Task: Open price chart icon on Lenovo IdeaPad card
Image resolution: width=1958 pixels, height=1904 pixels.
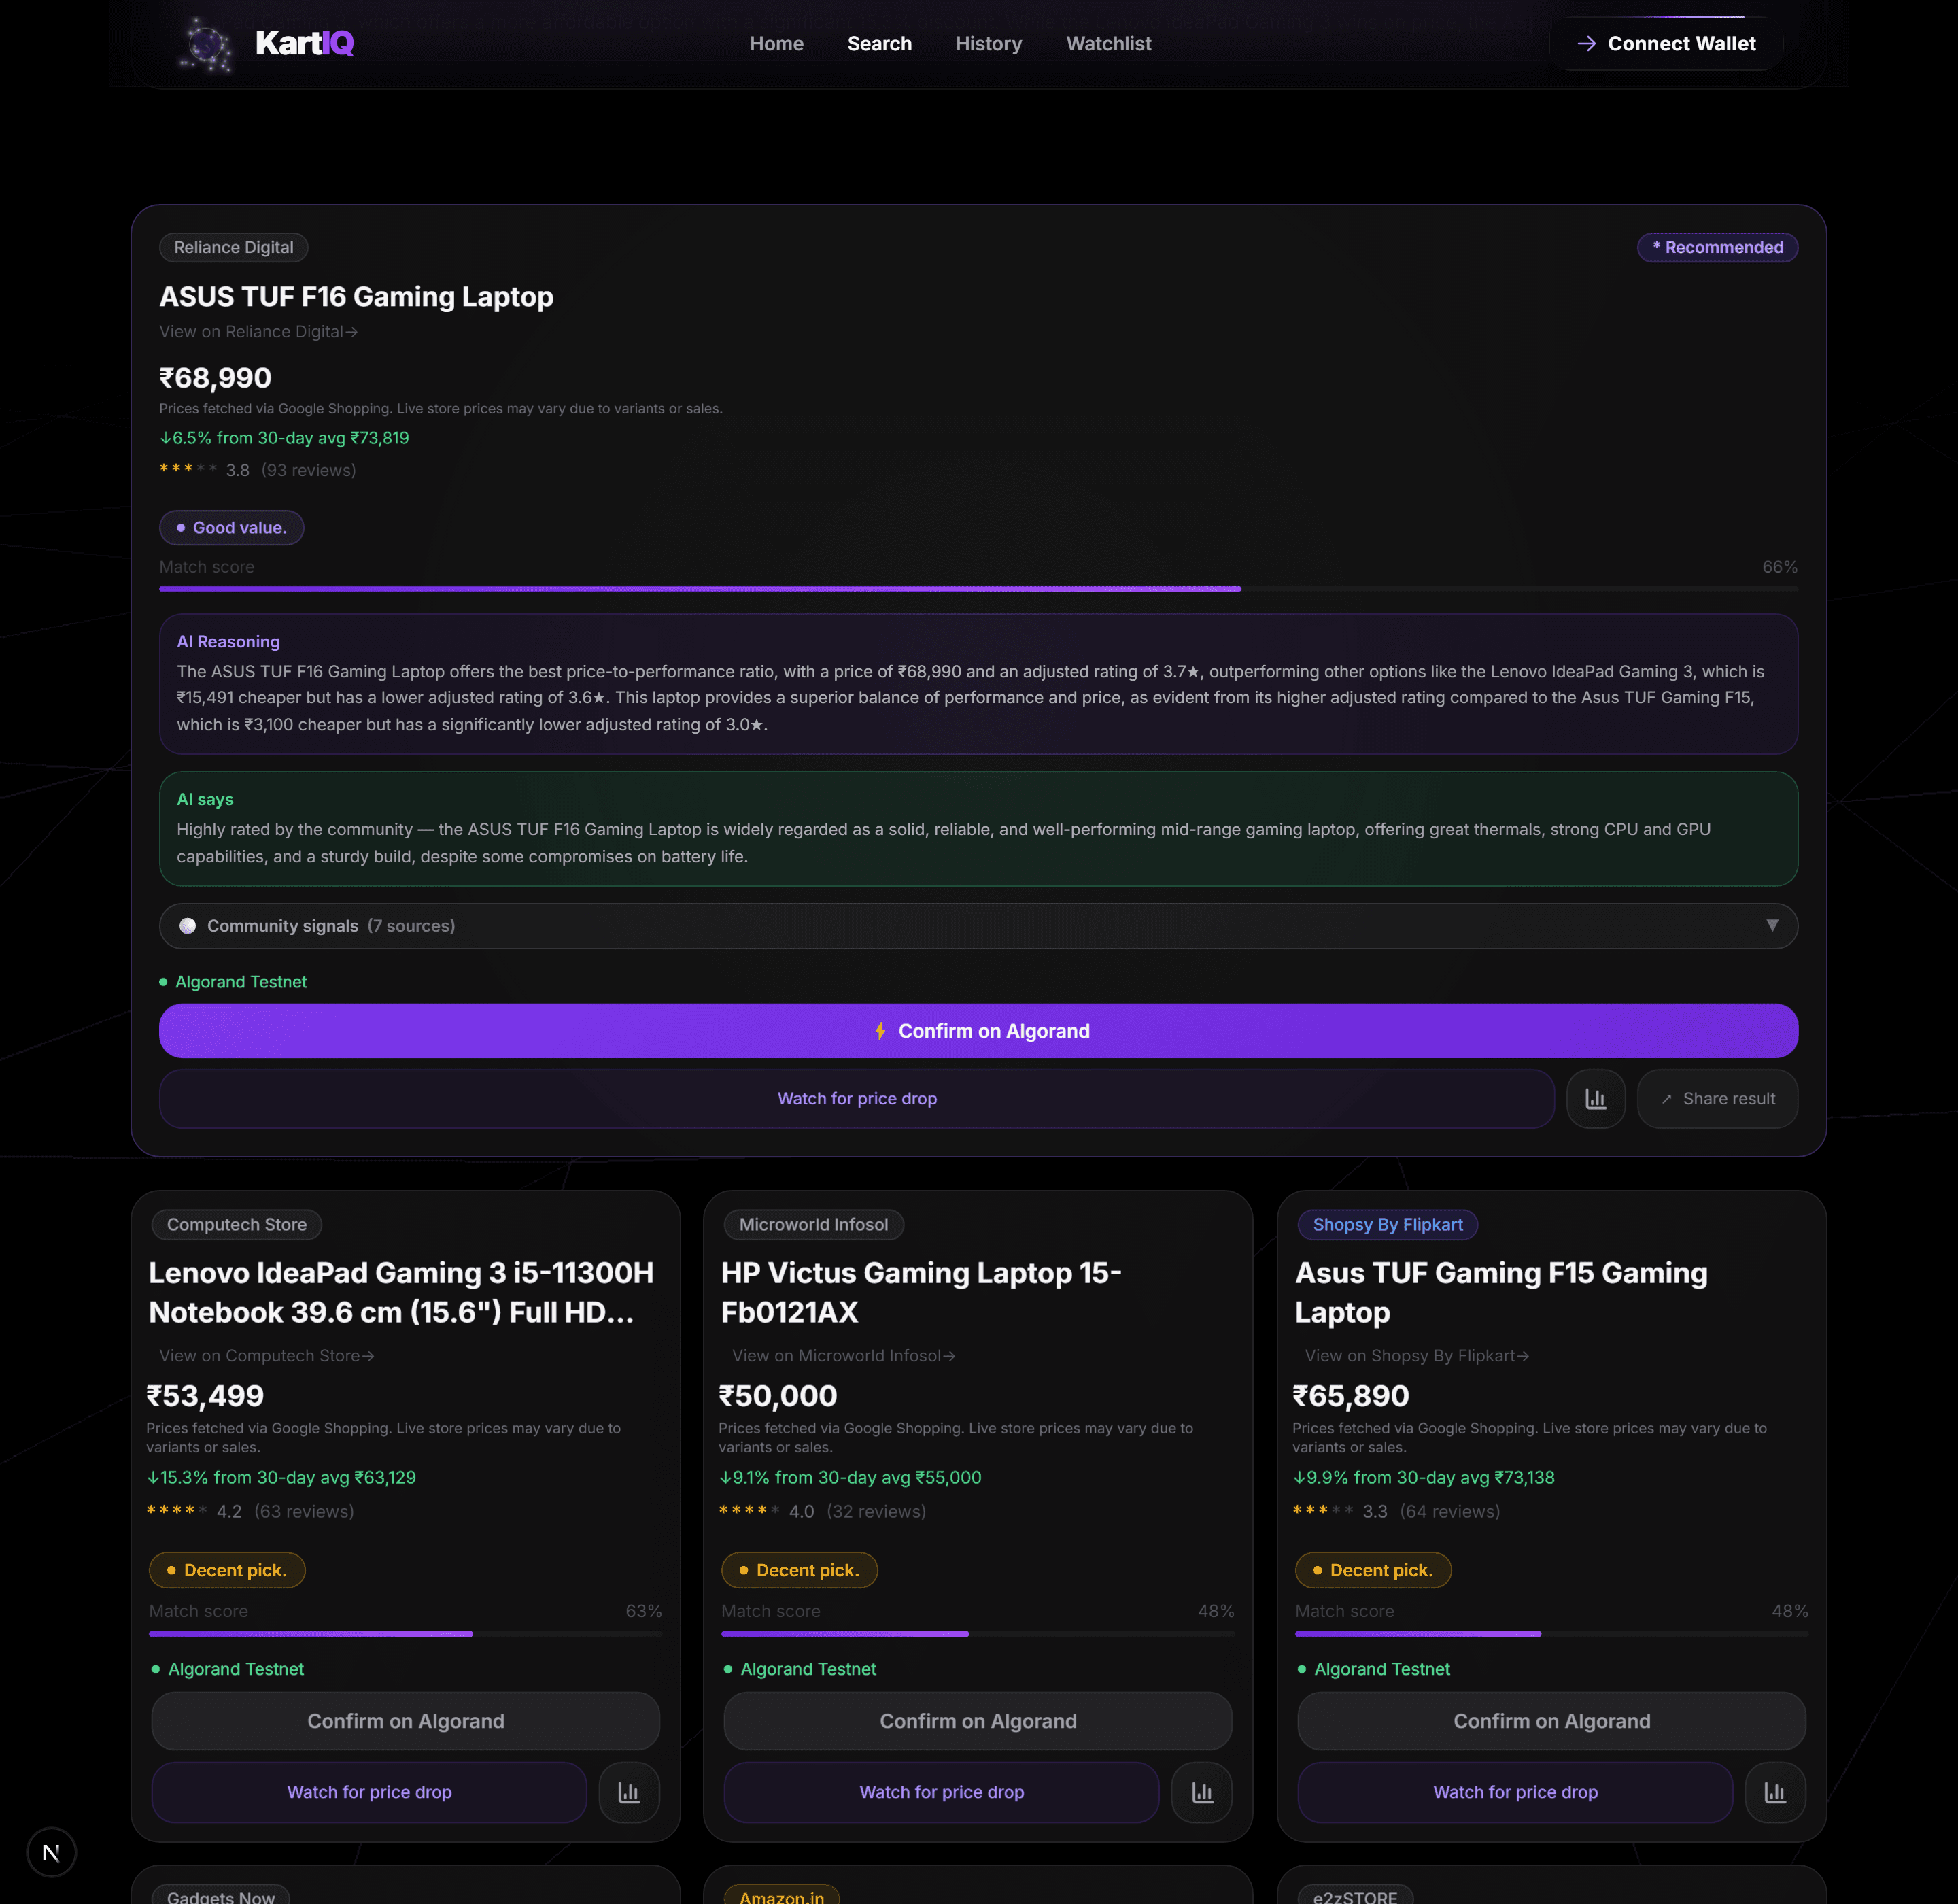Action: 629,1792
